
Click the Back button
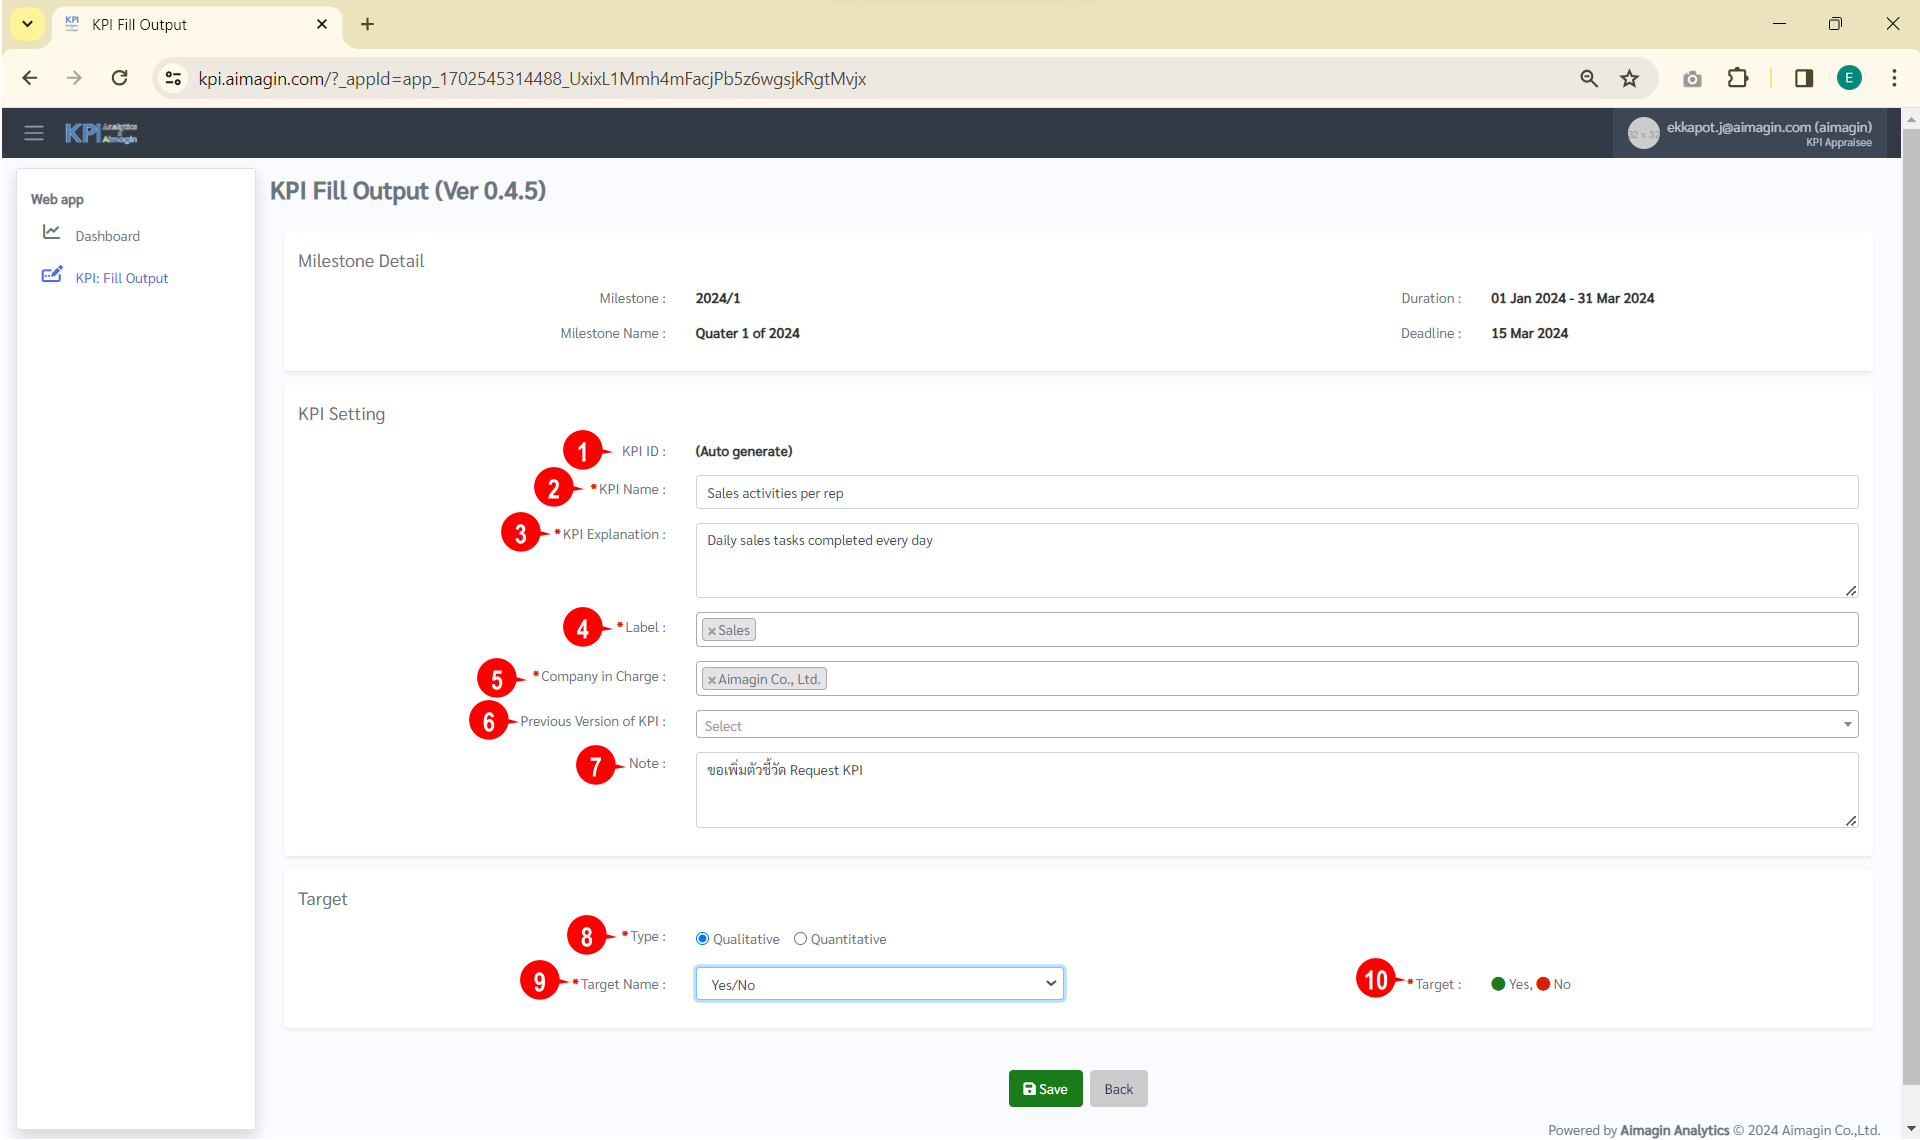click(1118, 1089)
